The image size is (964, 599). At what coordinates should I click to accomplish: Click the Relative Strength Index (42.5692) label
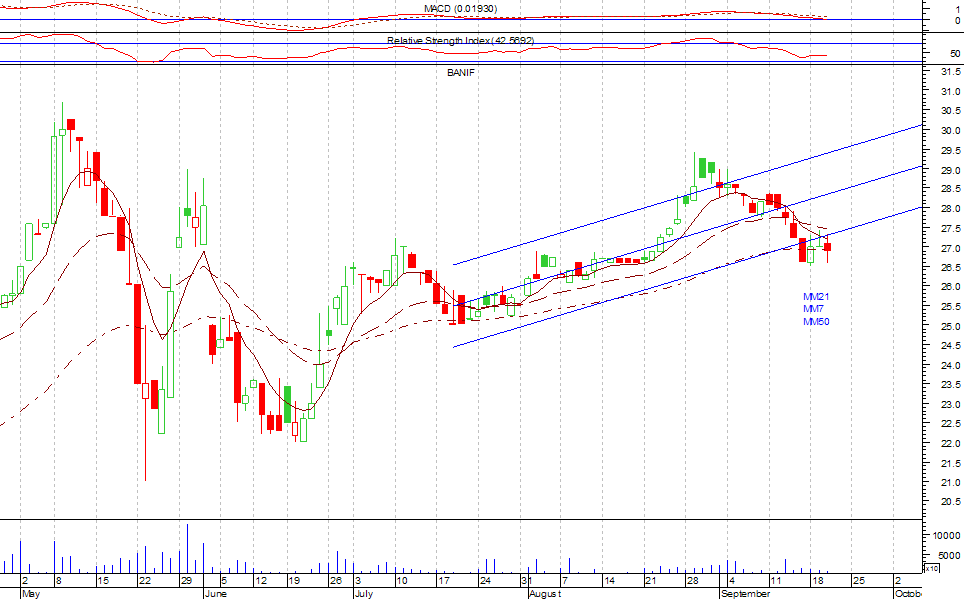460,41
